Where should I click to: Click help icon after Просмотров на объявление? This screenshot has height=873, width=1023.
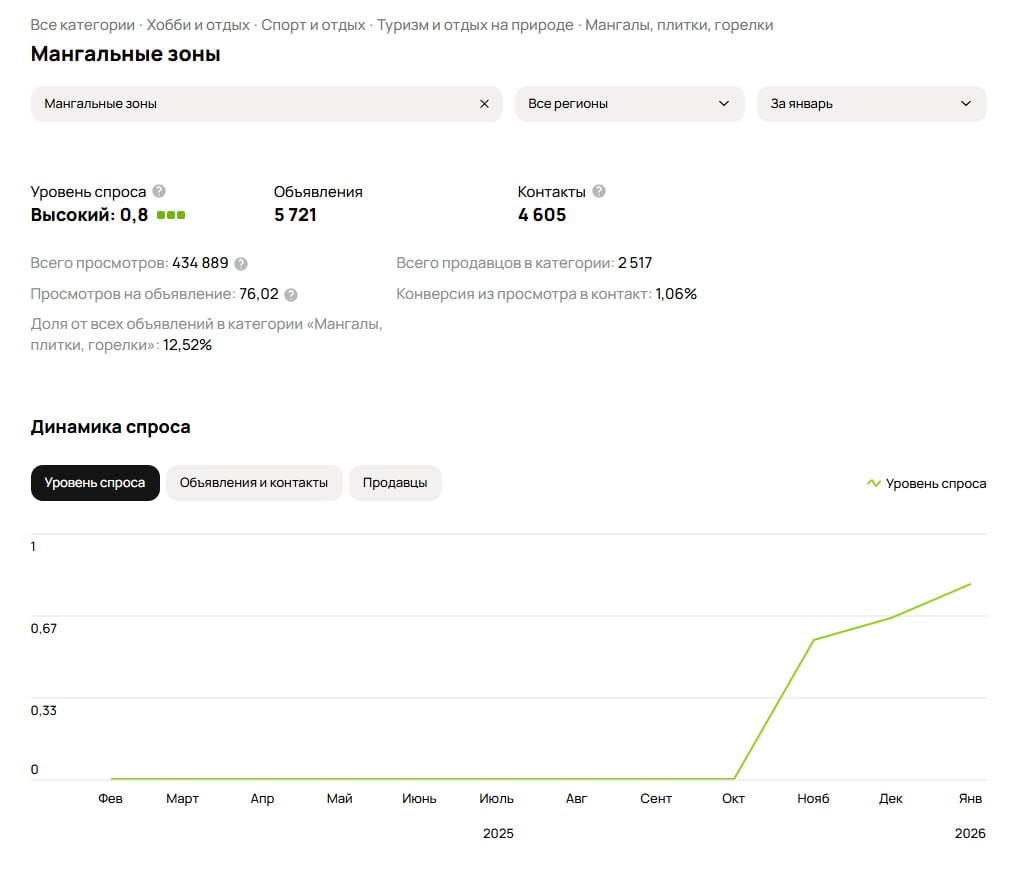pos(291,295)
